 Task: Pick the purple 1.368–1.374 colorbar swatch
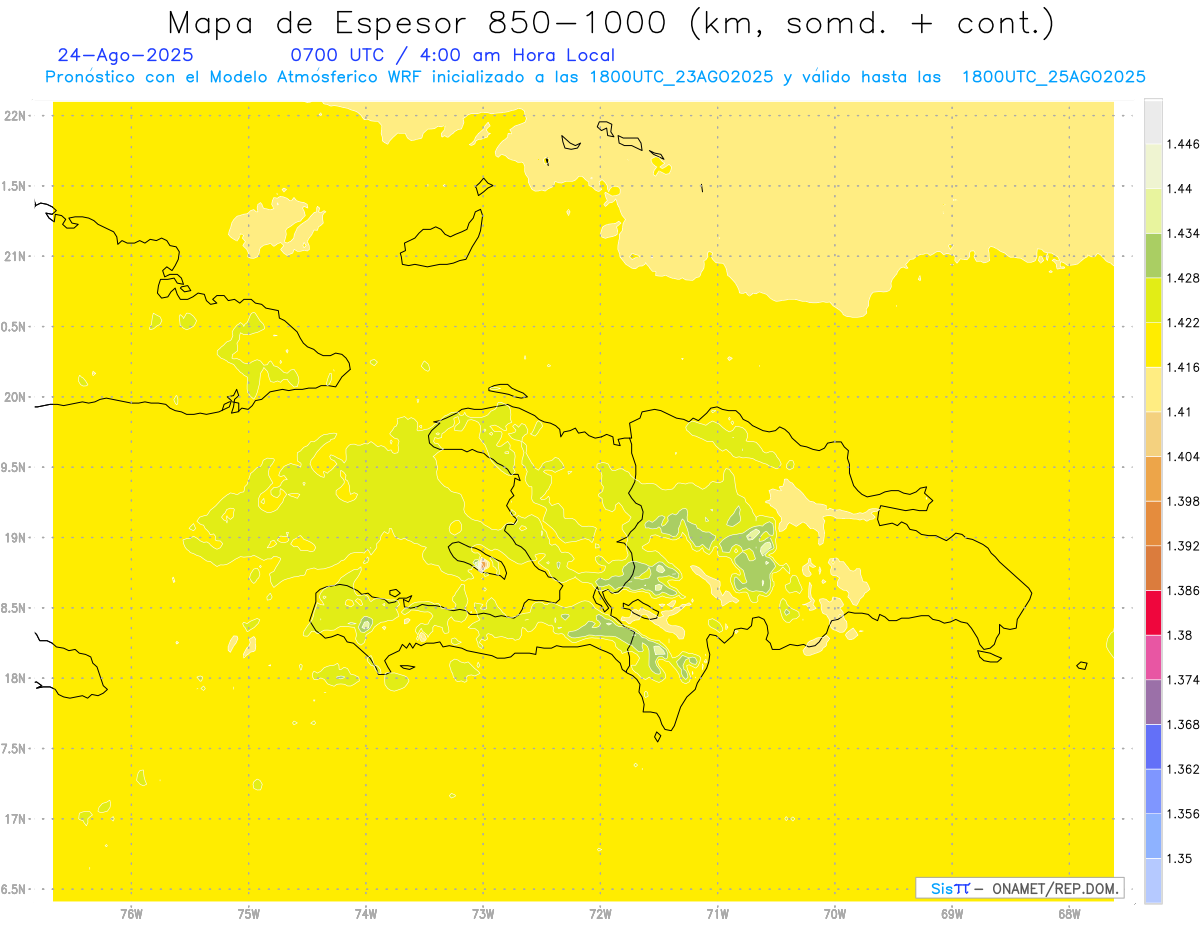pyautogui.click(x=1153, y=702)
